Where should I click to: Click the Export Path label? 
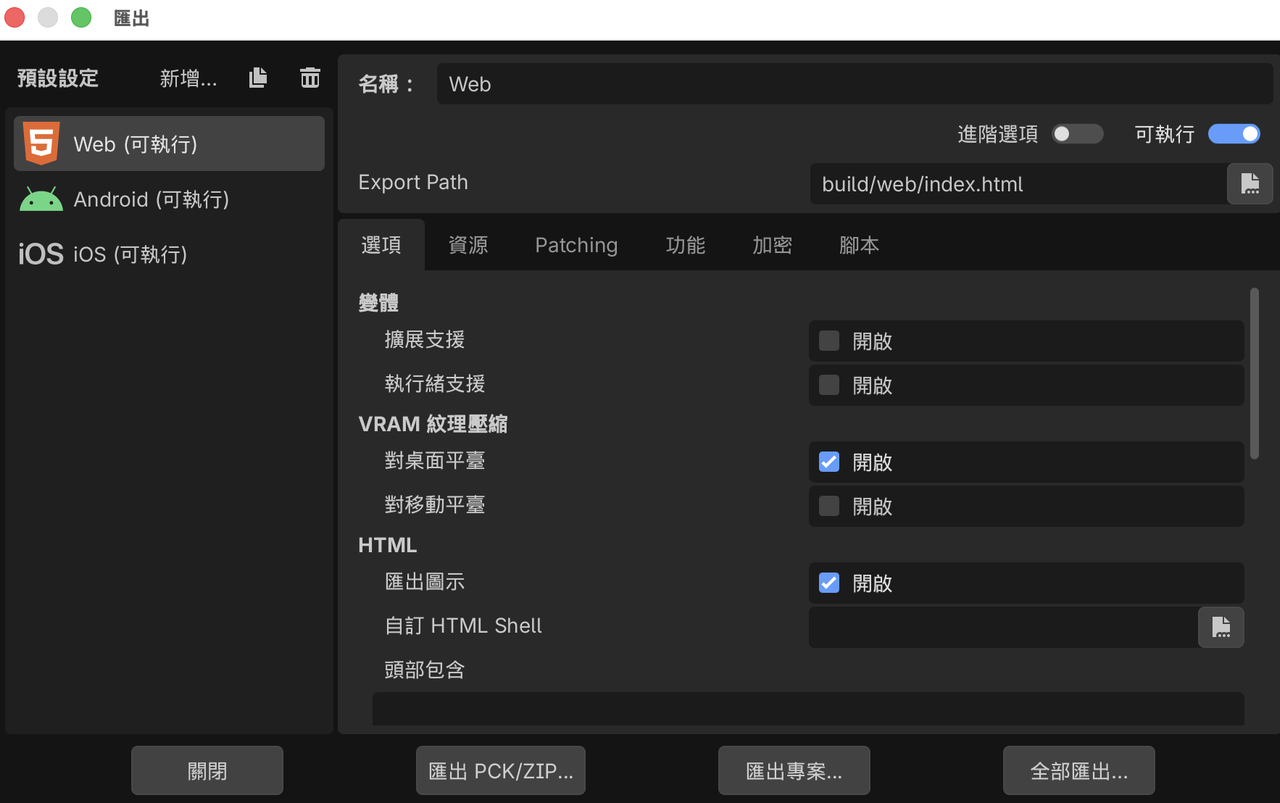pos(413,182)
